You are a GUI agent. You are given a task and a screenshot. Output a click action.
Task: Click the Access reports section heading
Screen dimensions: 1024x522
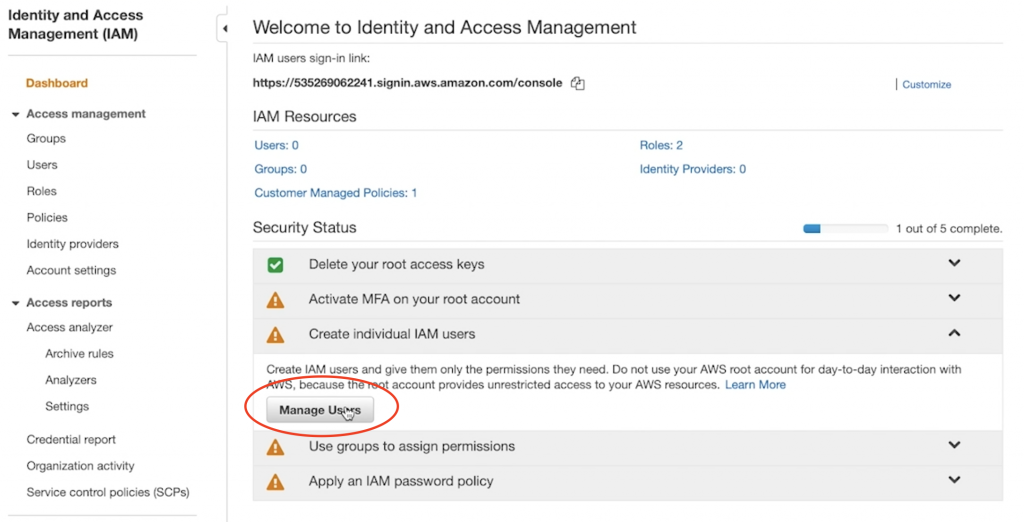[69, 302]
